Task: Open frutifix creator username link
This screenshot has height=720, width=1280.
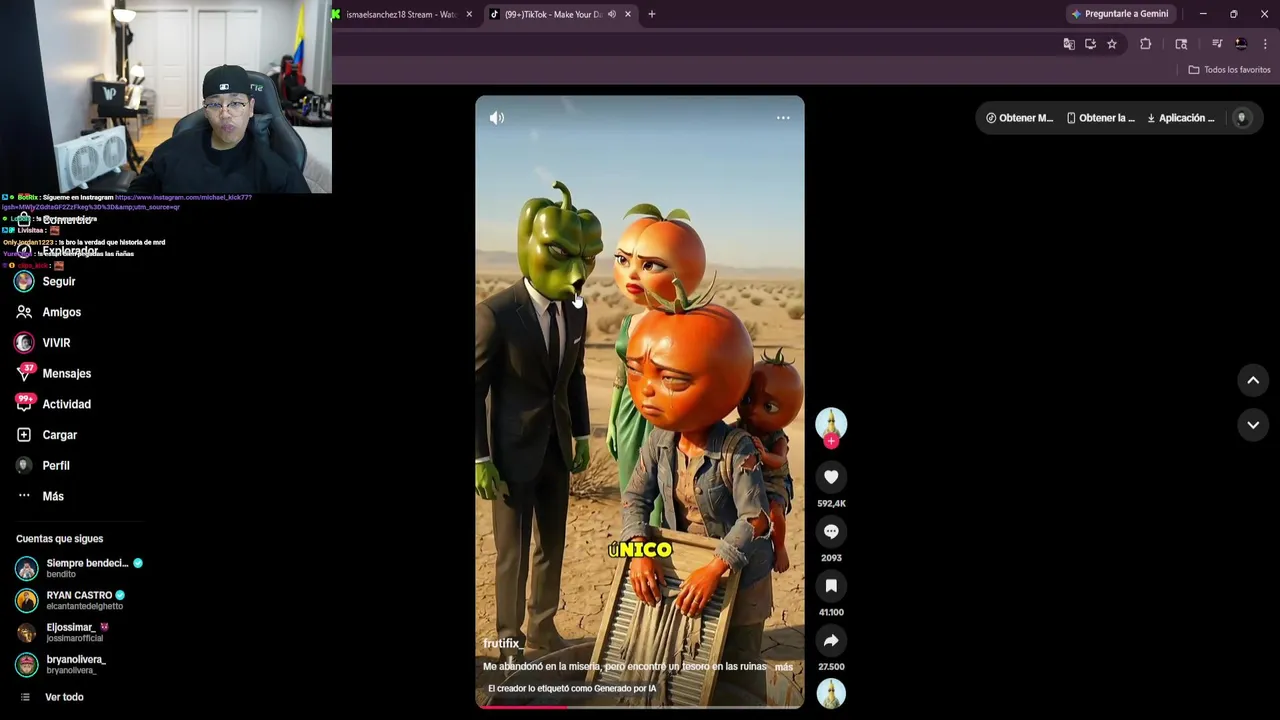Action: [501, 644]
